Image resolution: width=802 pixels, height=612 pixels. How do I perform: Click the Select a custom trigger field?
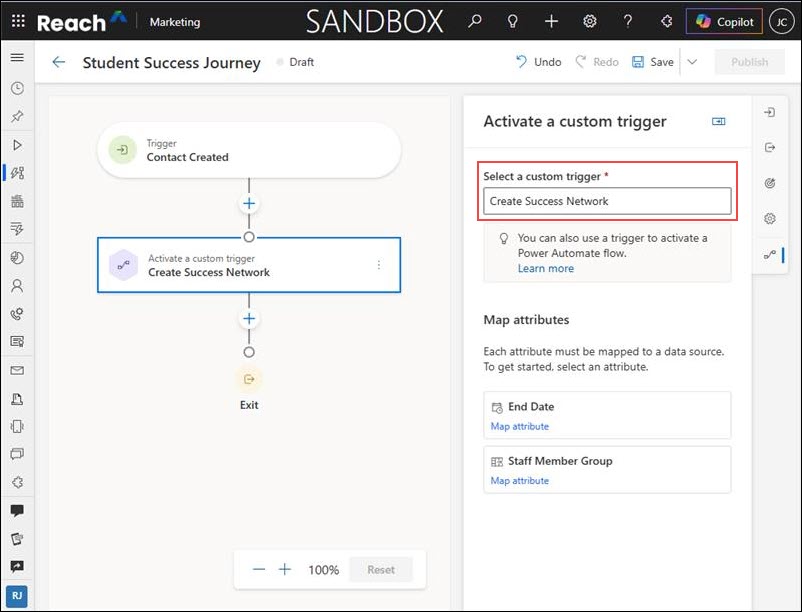(x=607, y=201)
